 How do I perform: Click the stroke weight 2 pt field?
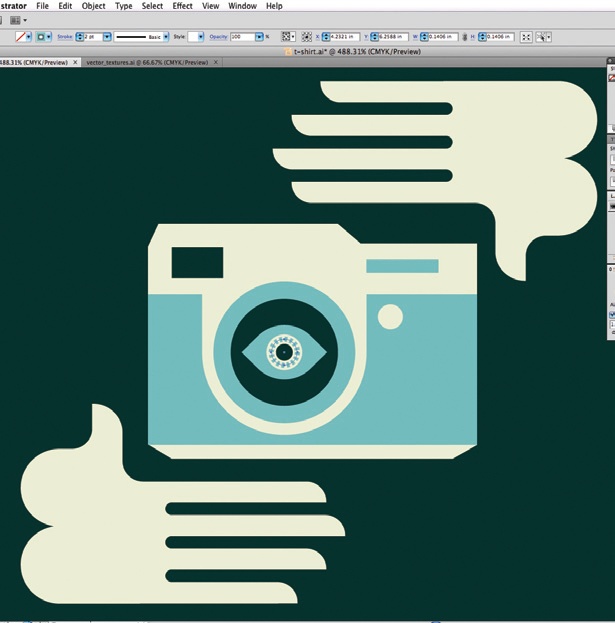pyautogui.click(x=93, y=37)
